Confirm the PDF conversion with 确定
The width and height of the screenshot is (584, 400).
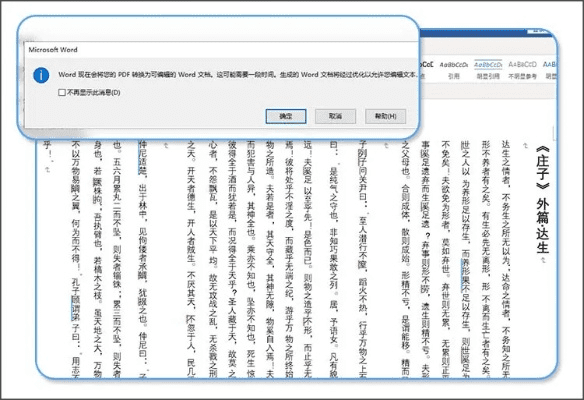[x=286, y=116]
